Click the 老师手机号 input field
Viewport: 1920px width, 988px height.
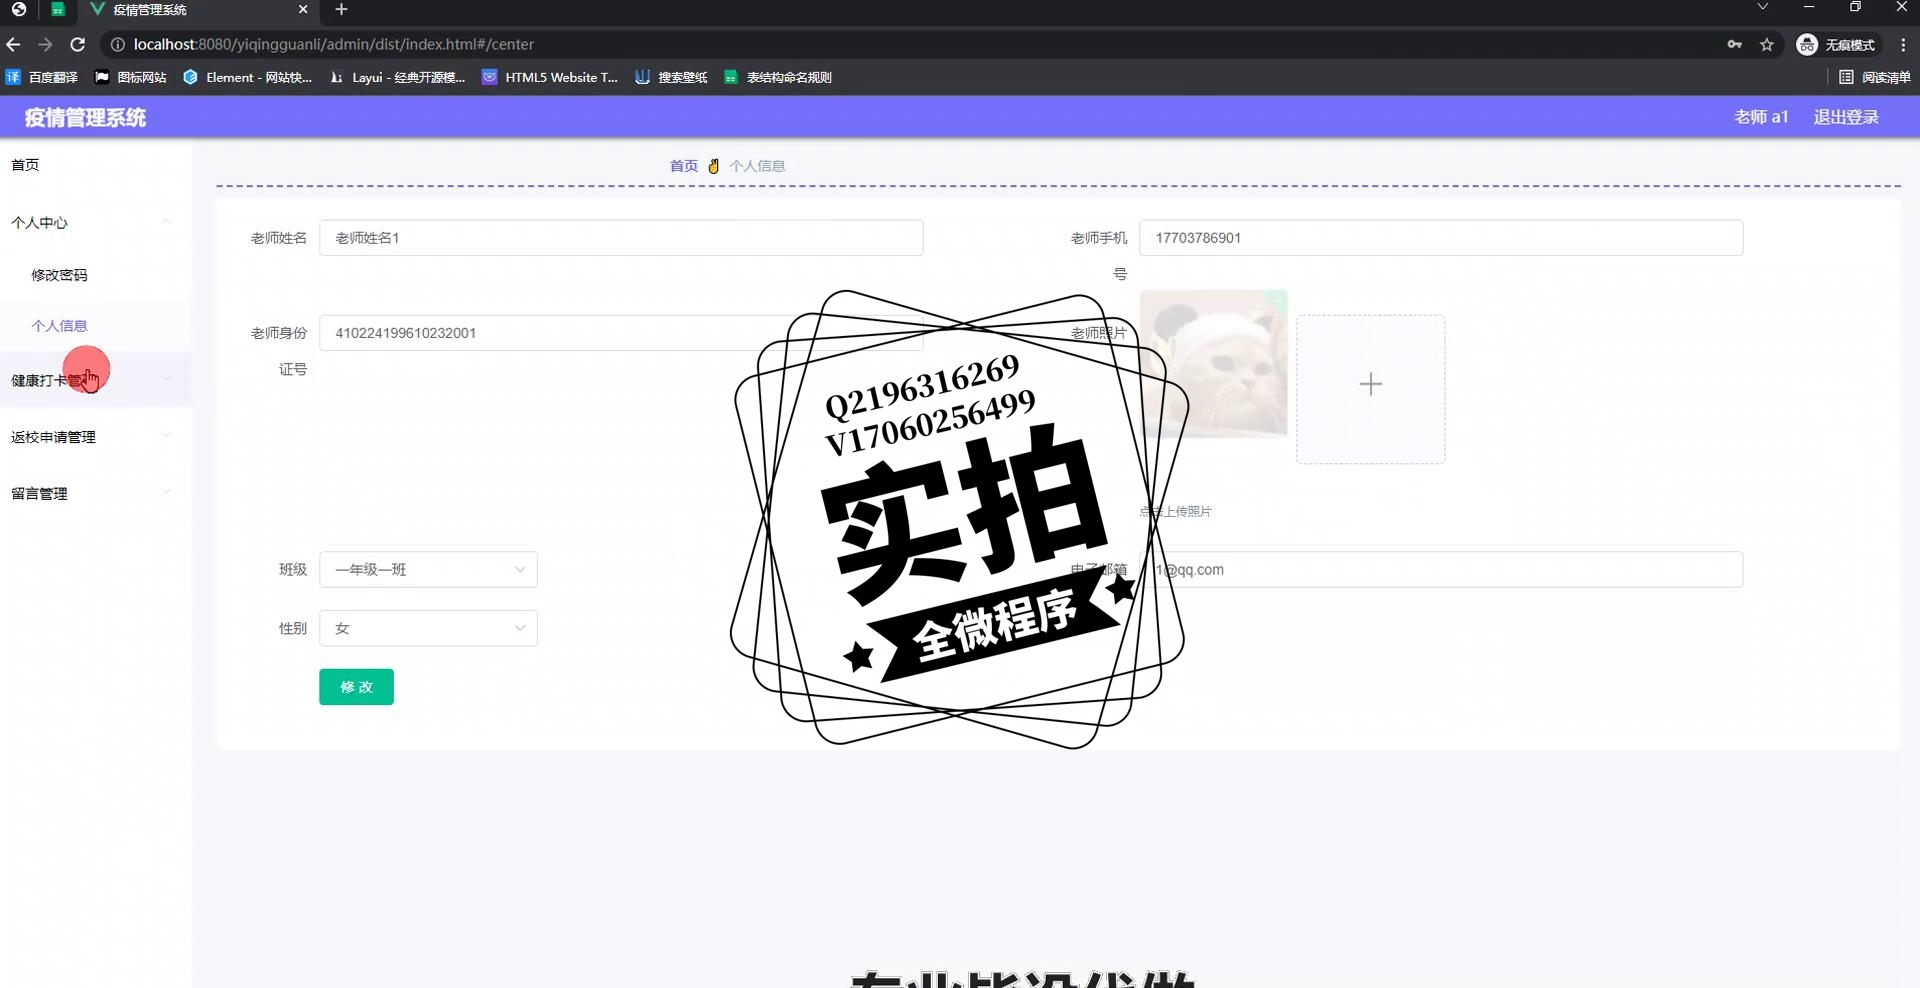coord(1441,238)
